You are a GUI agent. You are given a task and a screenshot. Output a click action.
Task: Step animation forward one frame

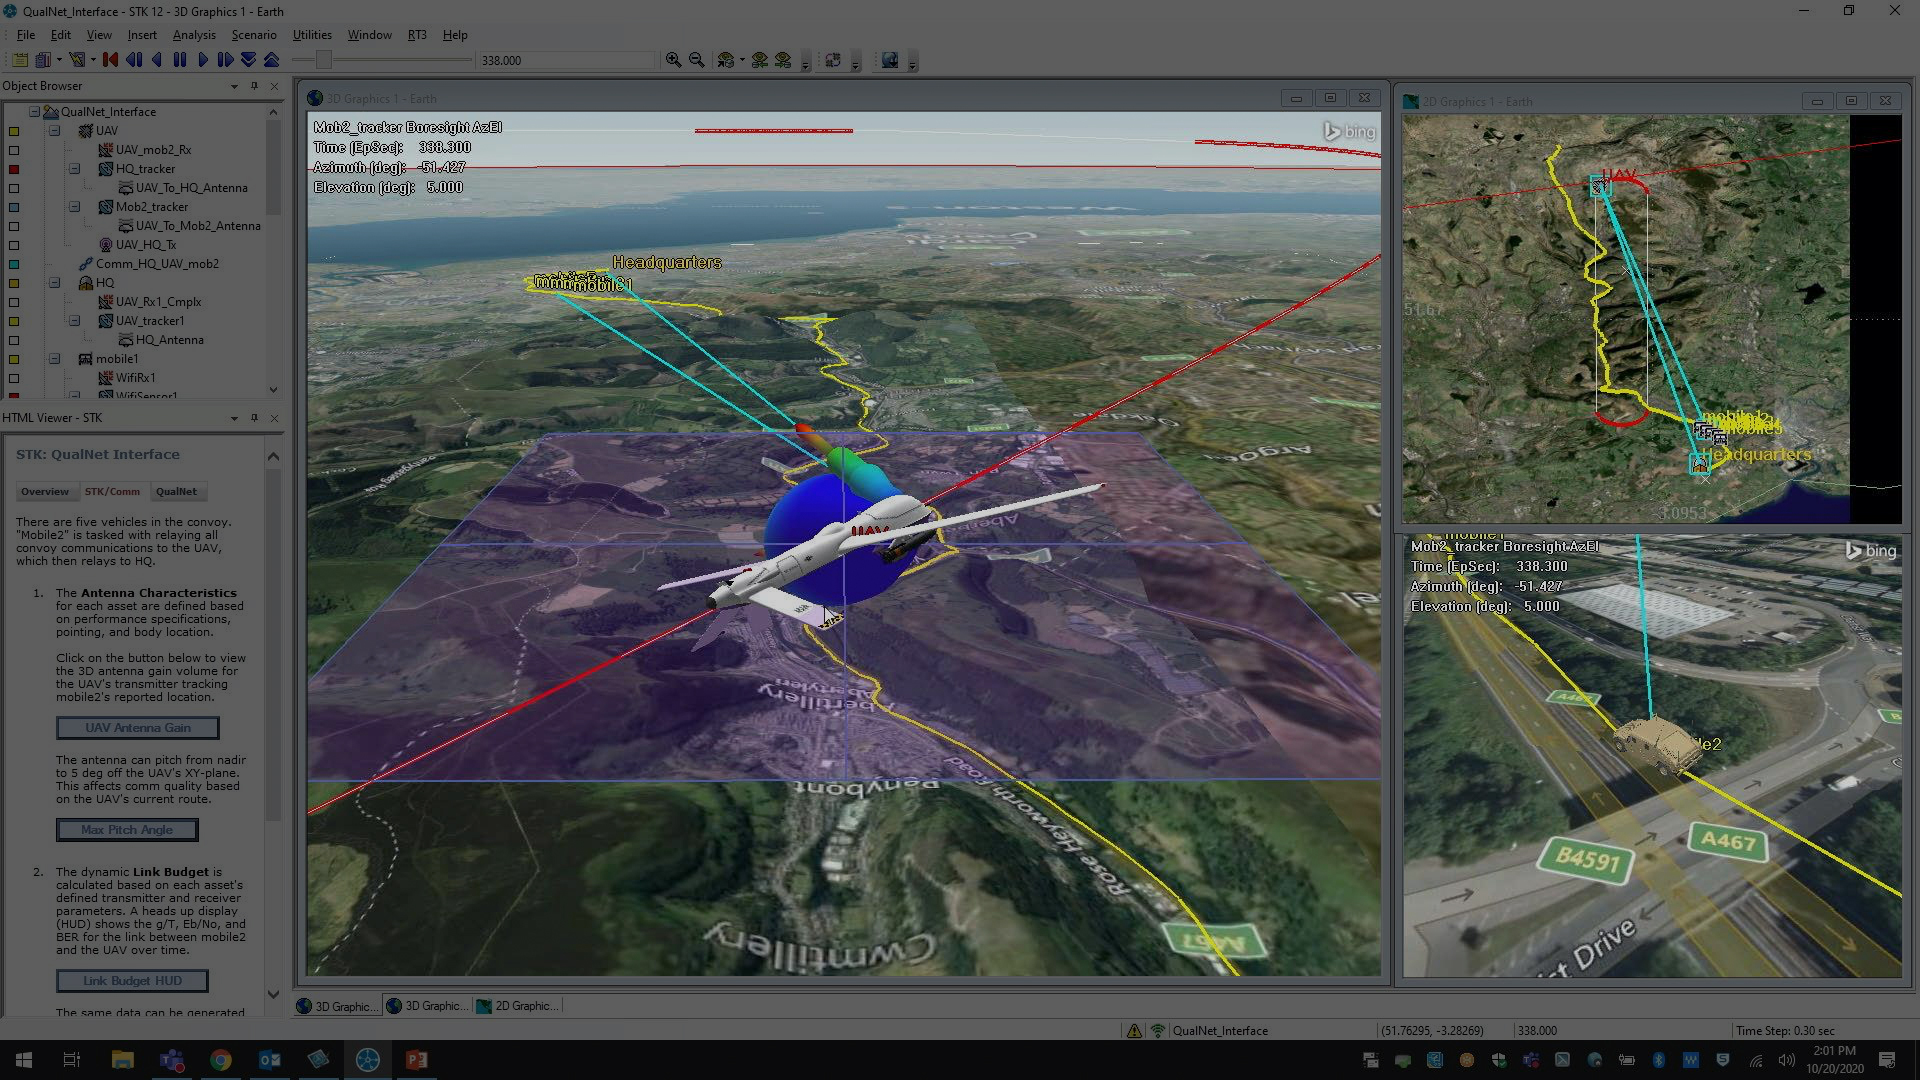tap(226, 60)
